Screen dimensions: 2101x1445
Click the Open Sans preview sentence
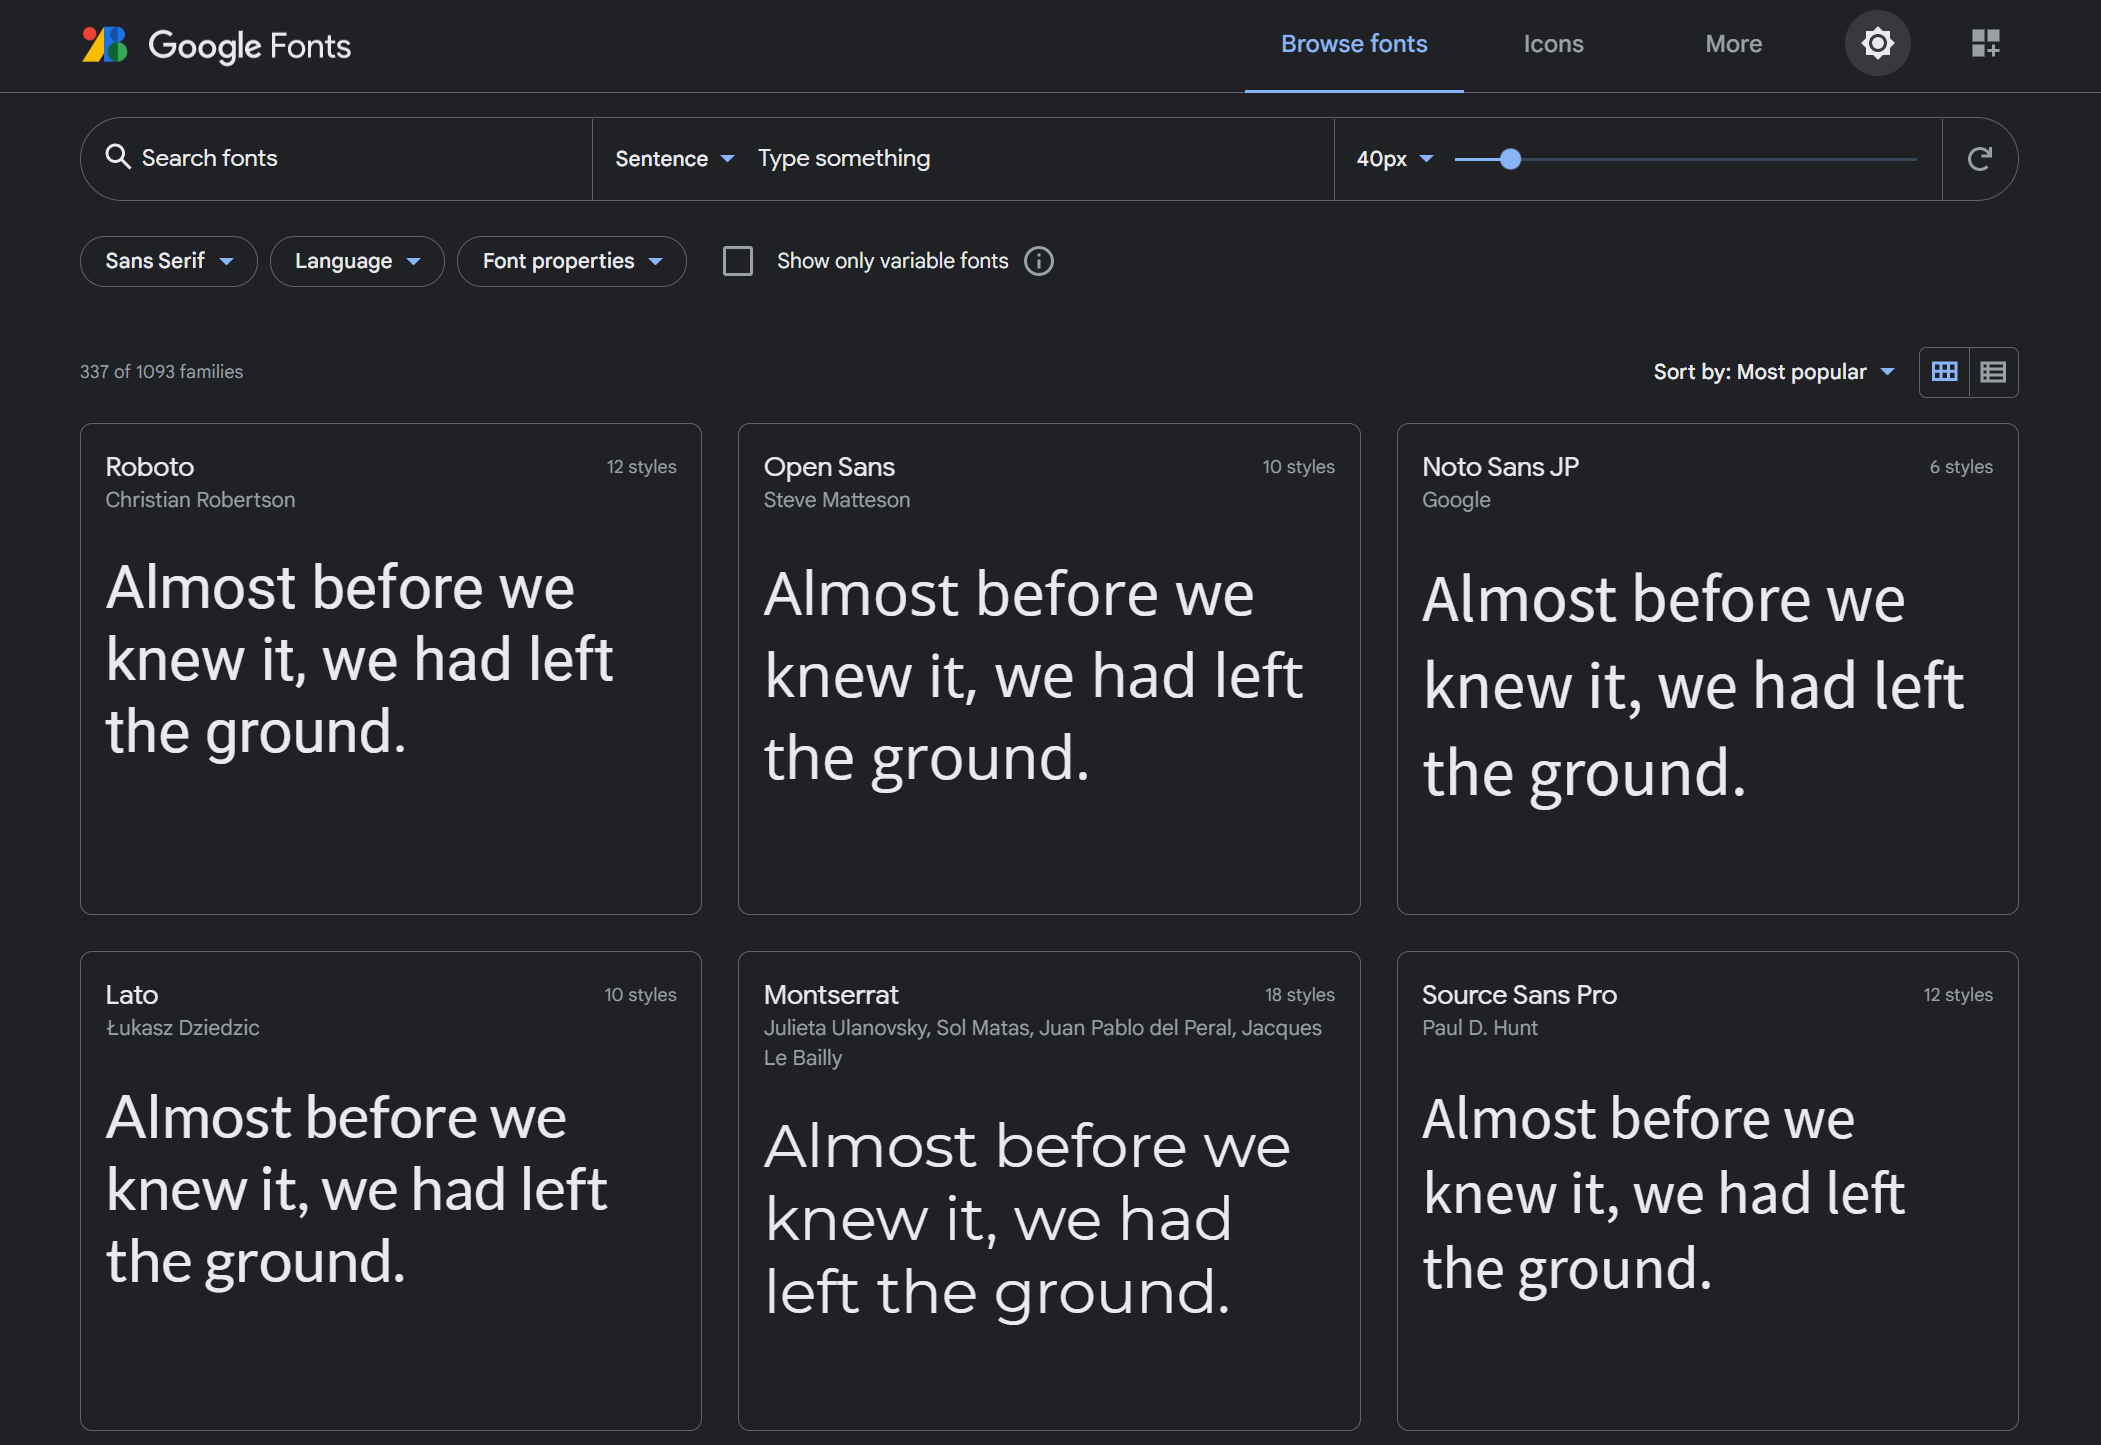[x=1033, y=677]
